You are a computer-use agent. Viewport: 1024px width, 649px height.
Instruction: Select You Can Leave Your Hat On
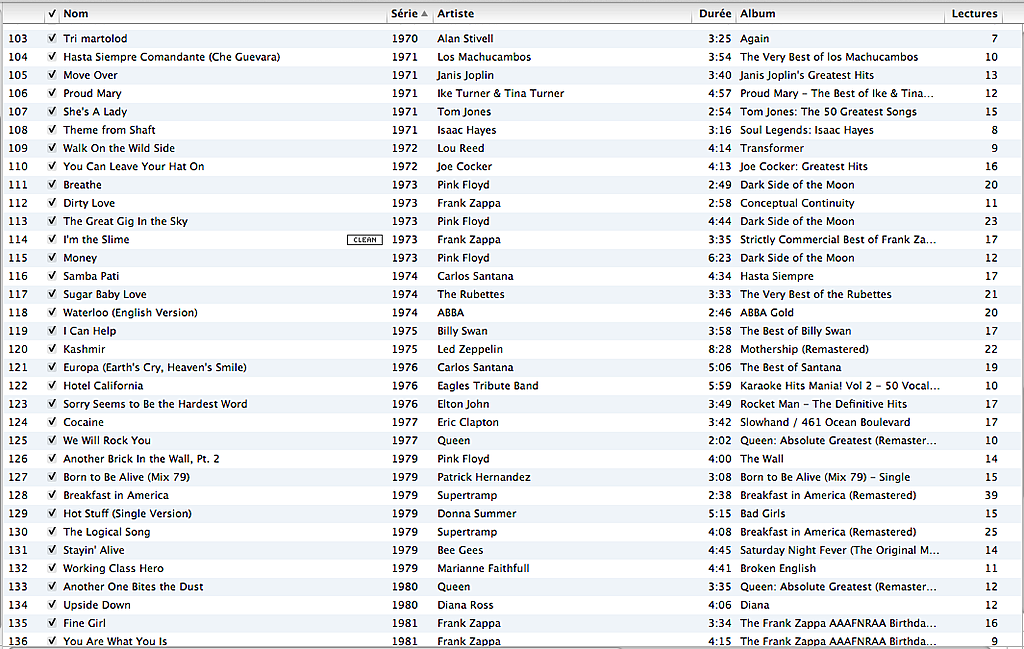[133, 166]
